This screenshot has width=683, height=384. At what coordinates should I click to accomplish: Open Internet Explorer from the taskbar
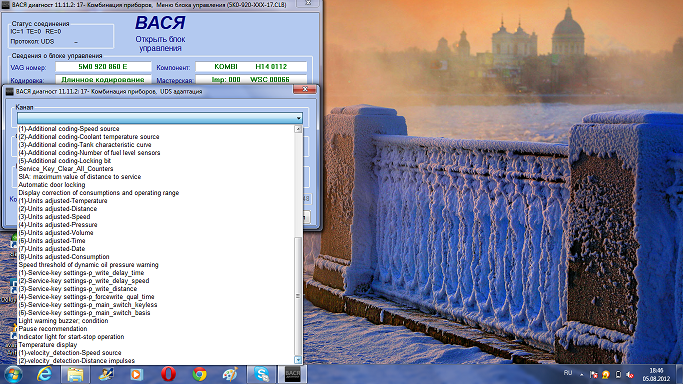[x=44, y=374]
